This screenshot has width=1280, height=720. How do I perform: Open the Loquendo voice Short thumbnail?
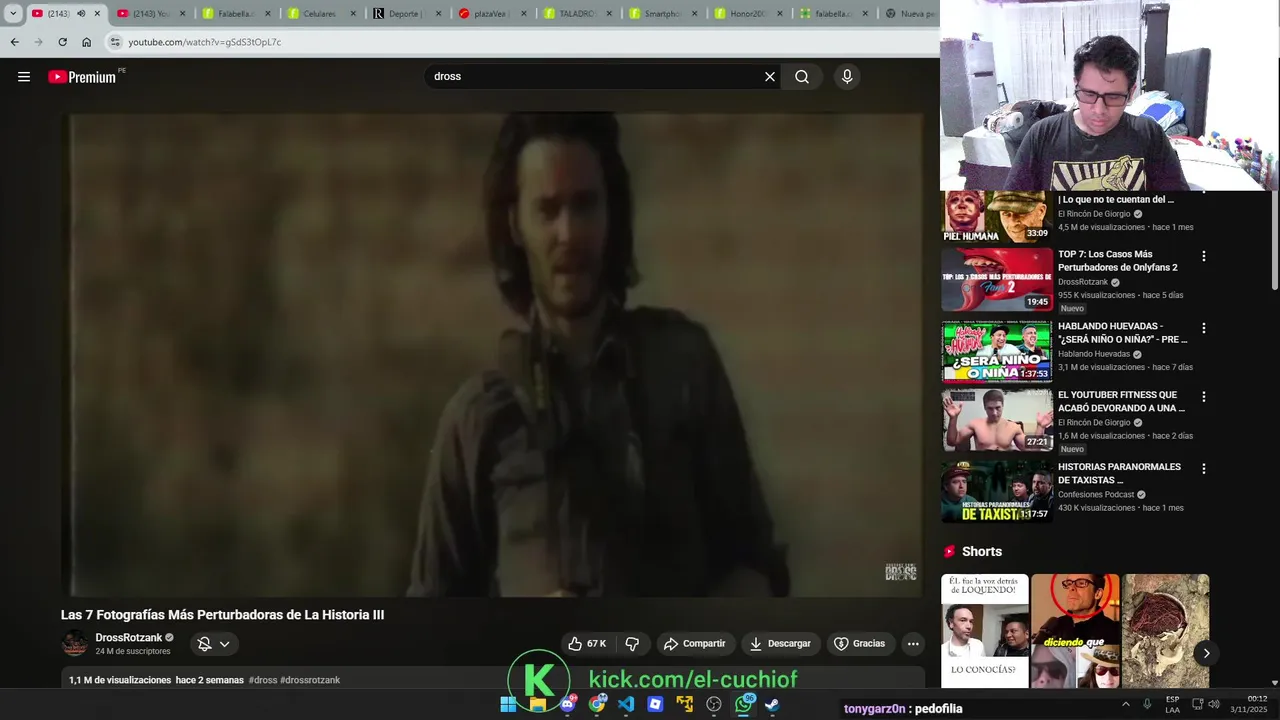[985, 631]
